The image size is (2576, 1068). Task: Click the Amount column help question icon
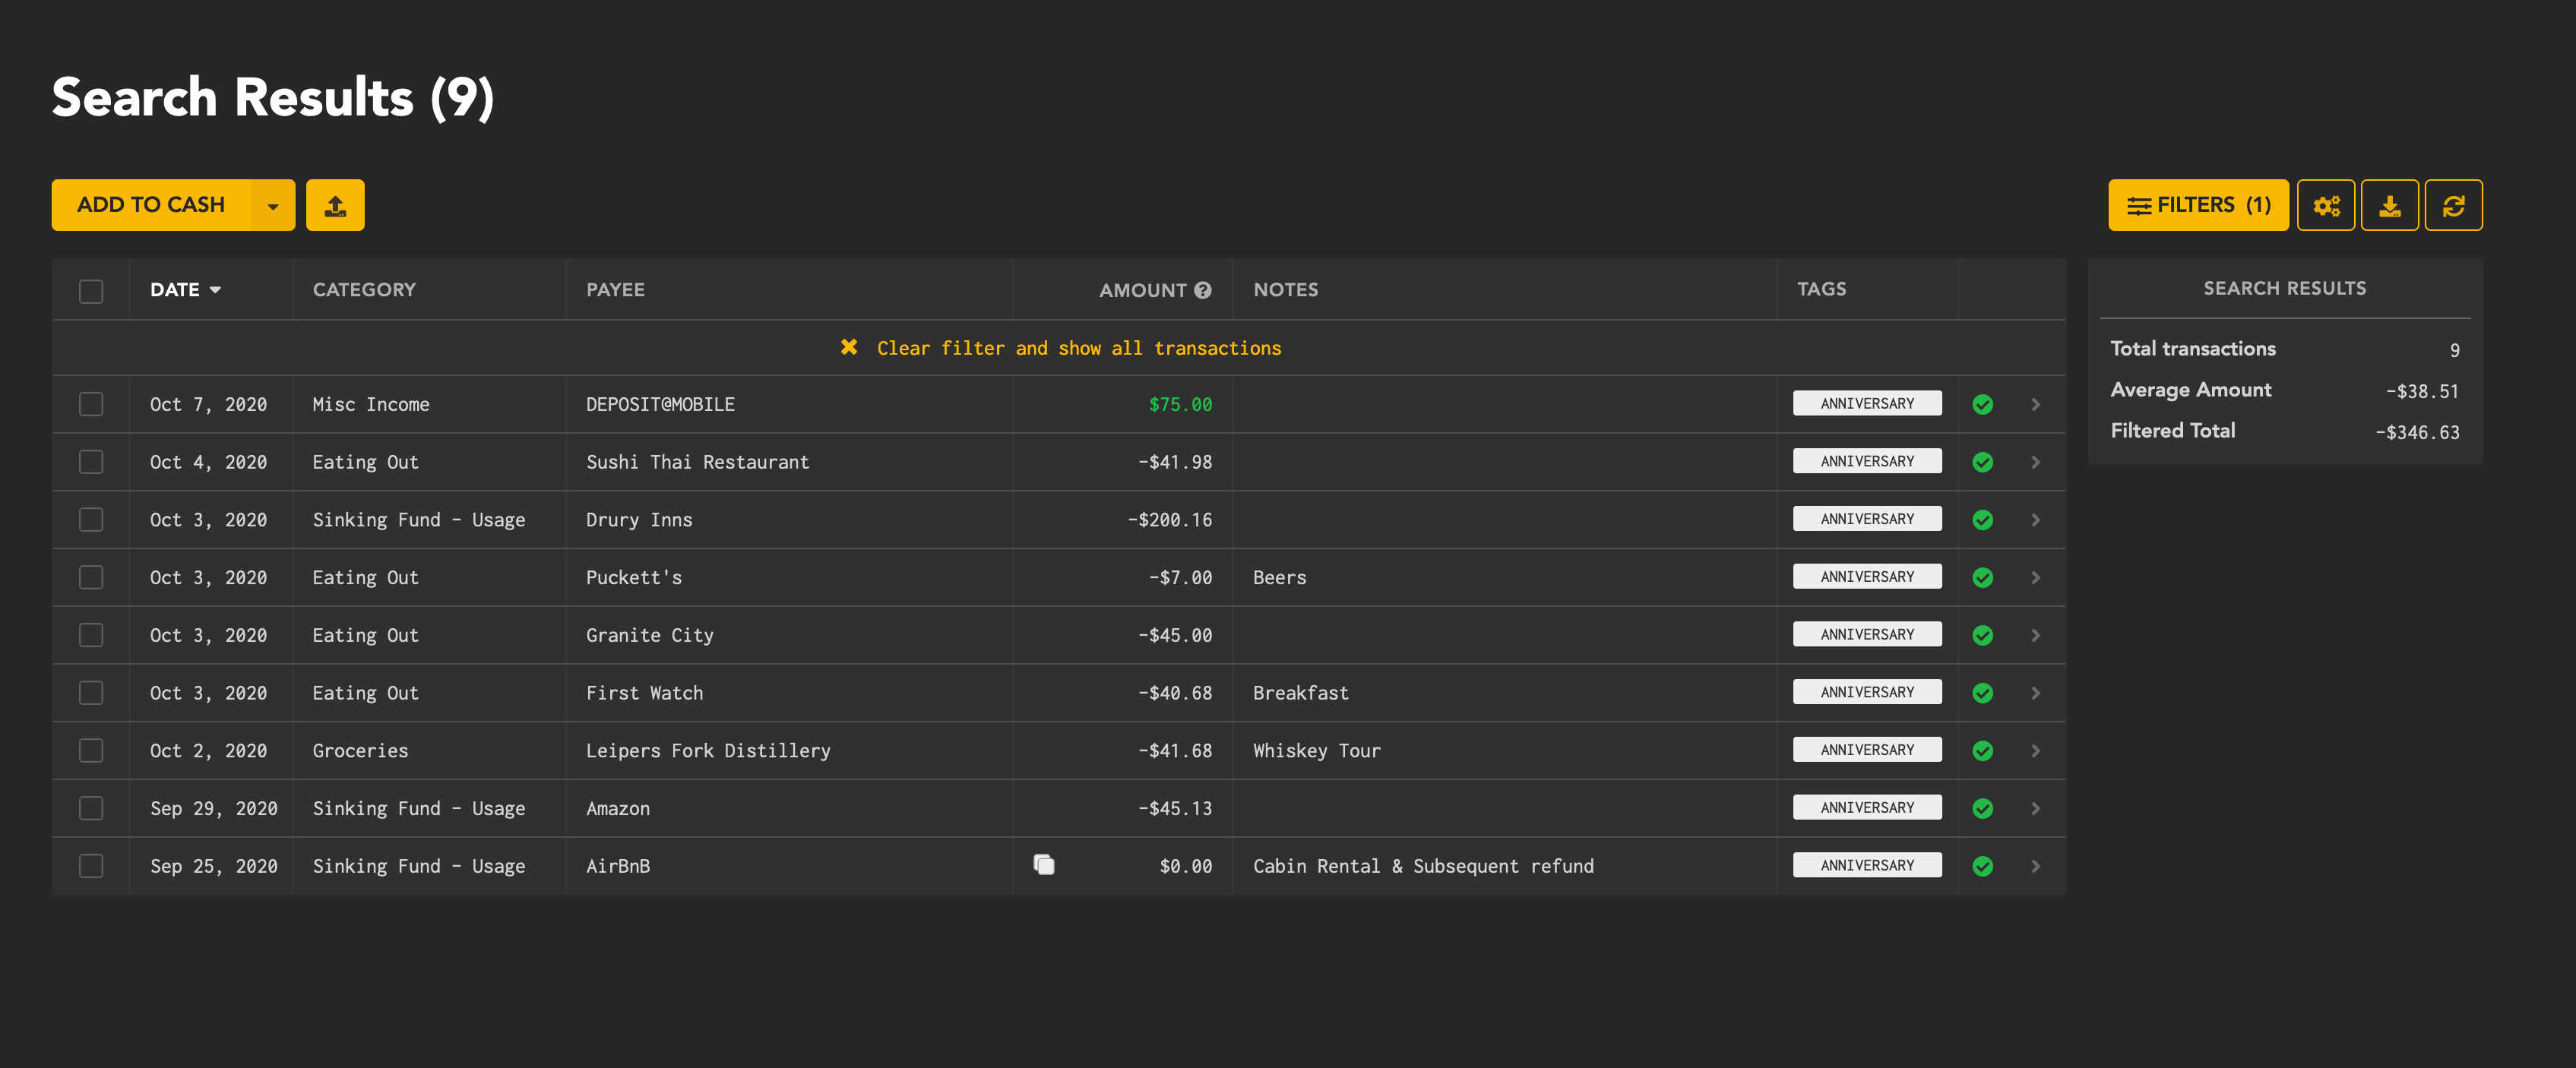1203,290
